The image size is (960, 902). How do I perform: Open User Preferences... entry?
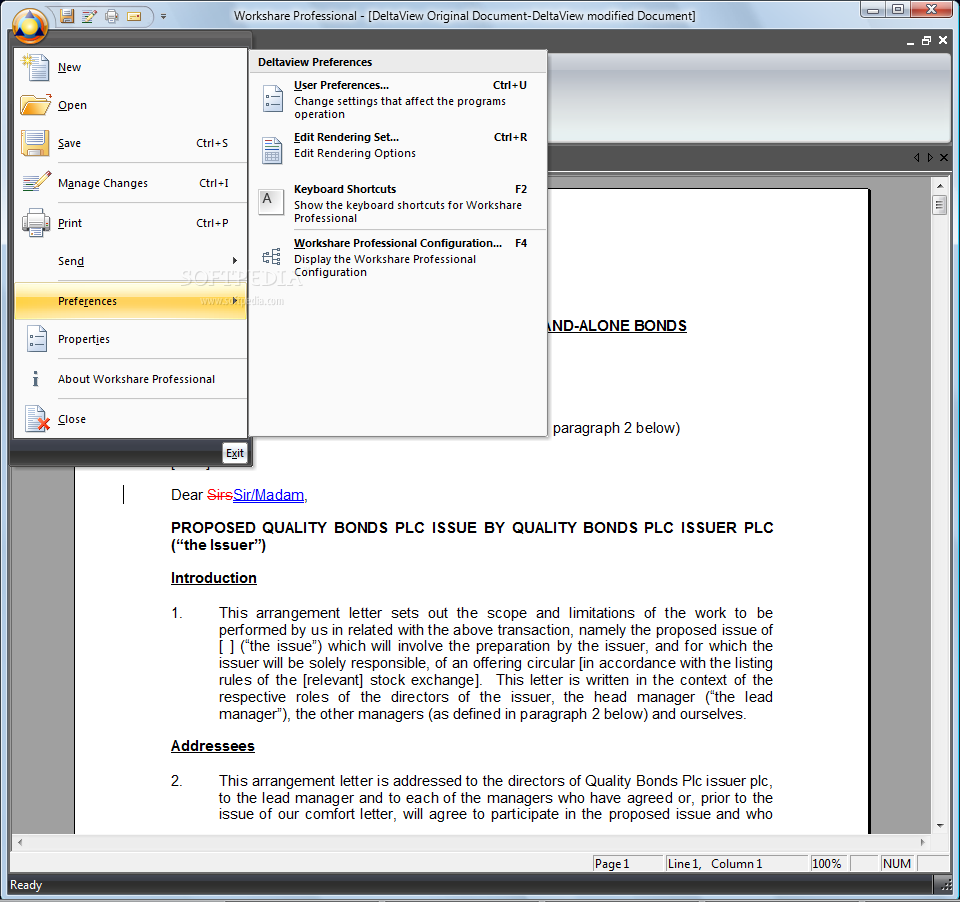coord(397,99)
